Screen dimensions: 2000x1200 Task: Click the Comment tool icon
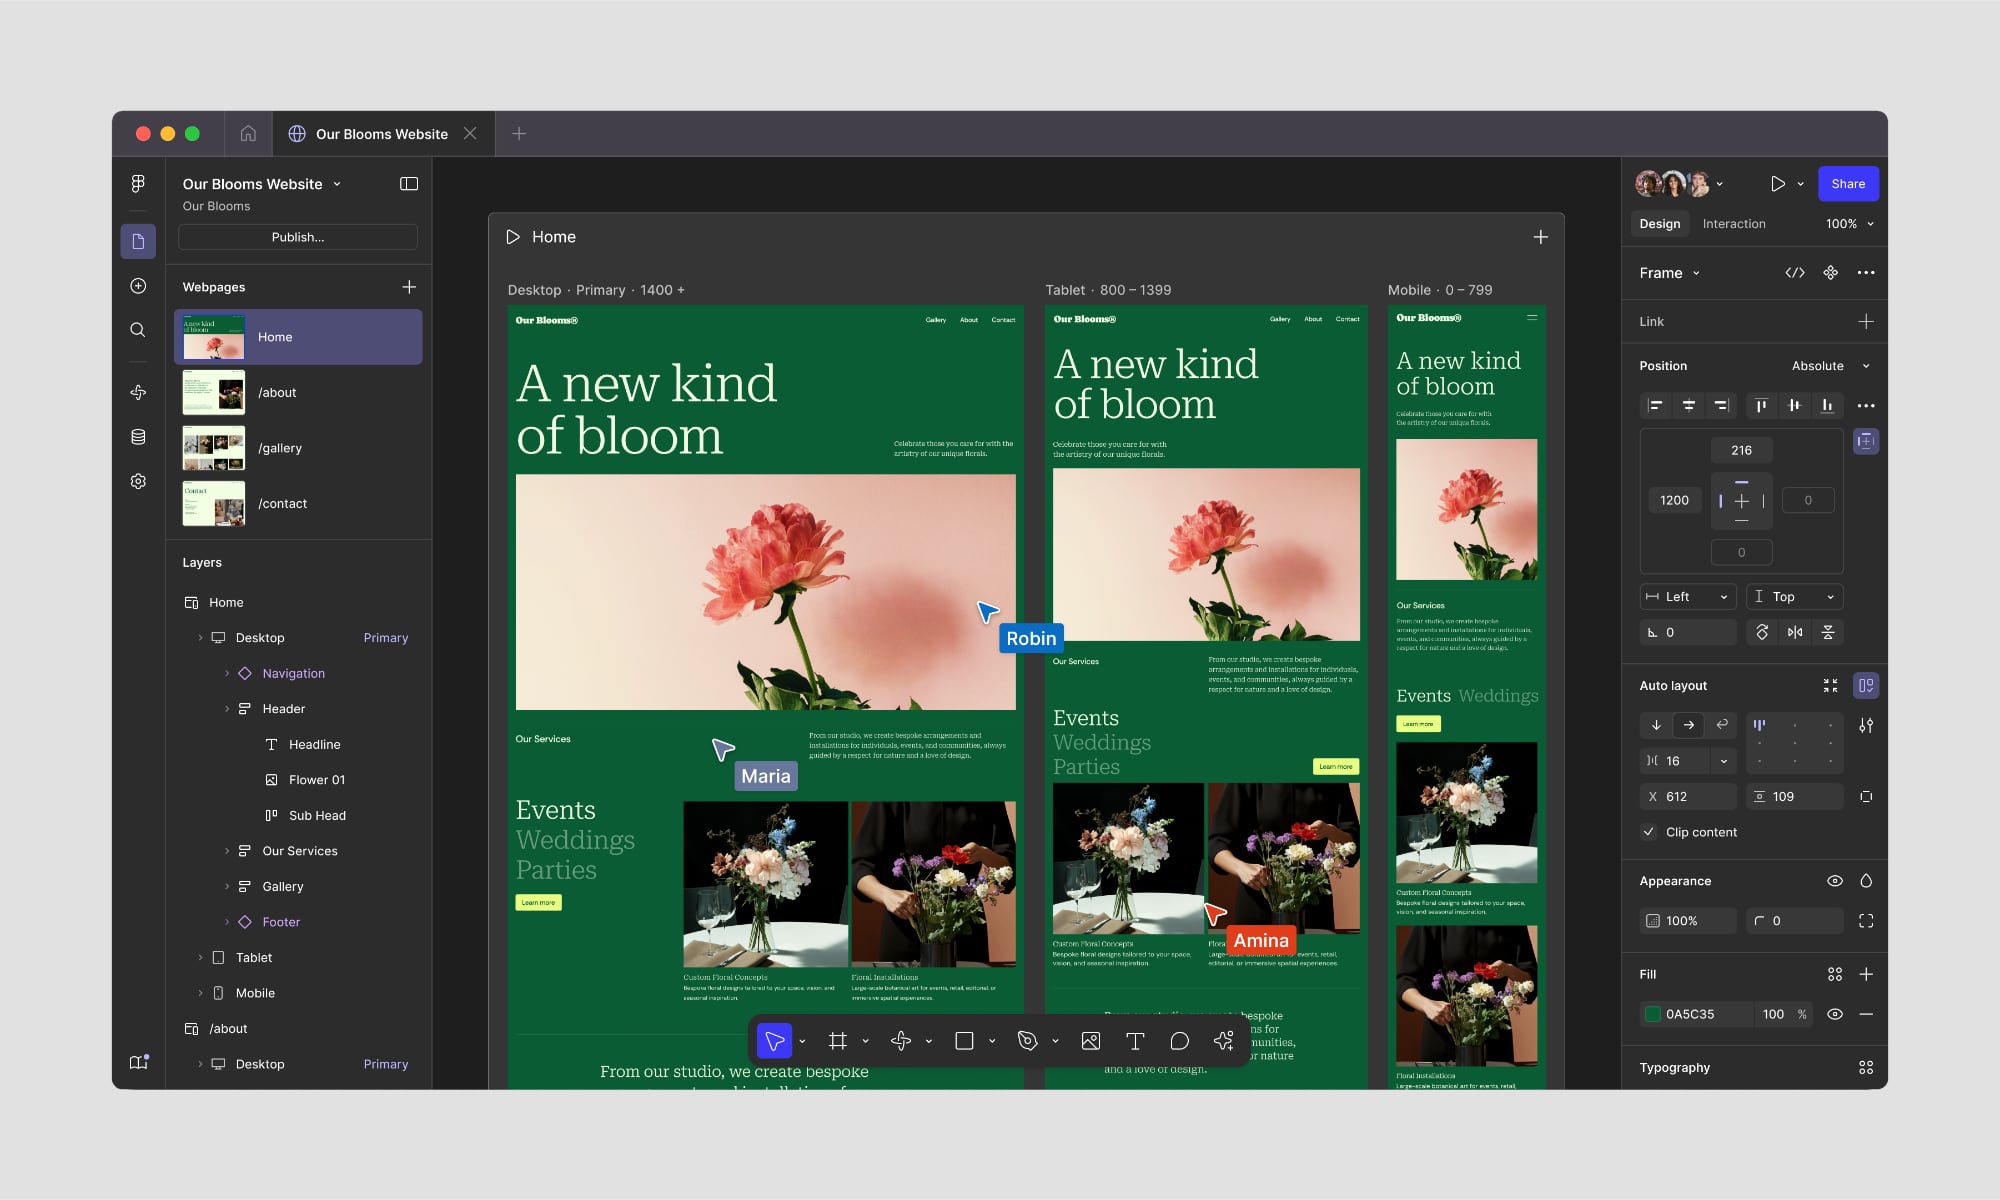click(x=1179, y=1041)
